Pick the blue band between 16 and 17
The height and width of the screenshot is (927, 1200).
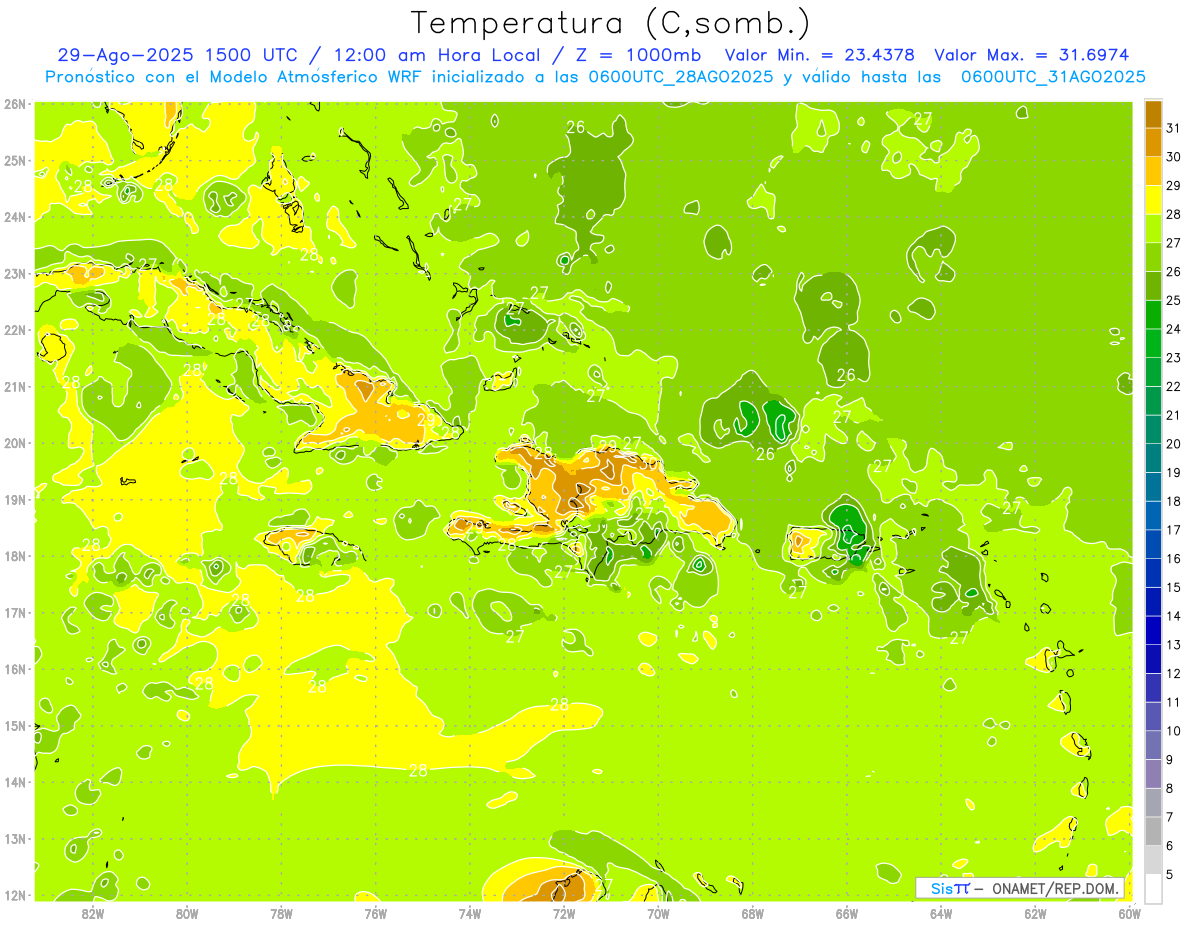(x=1153, y=544)
